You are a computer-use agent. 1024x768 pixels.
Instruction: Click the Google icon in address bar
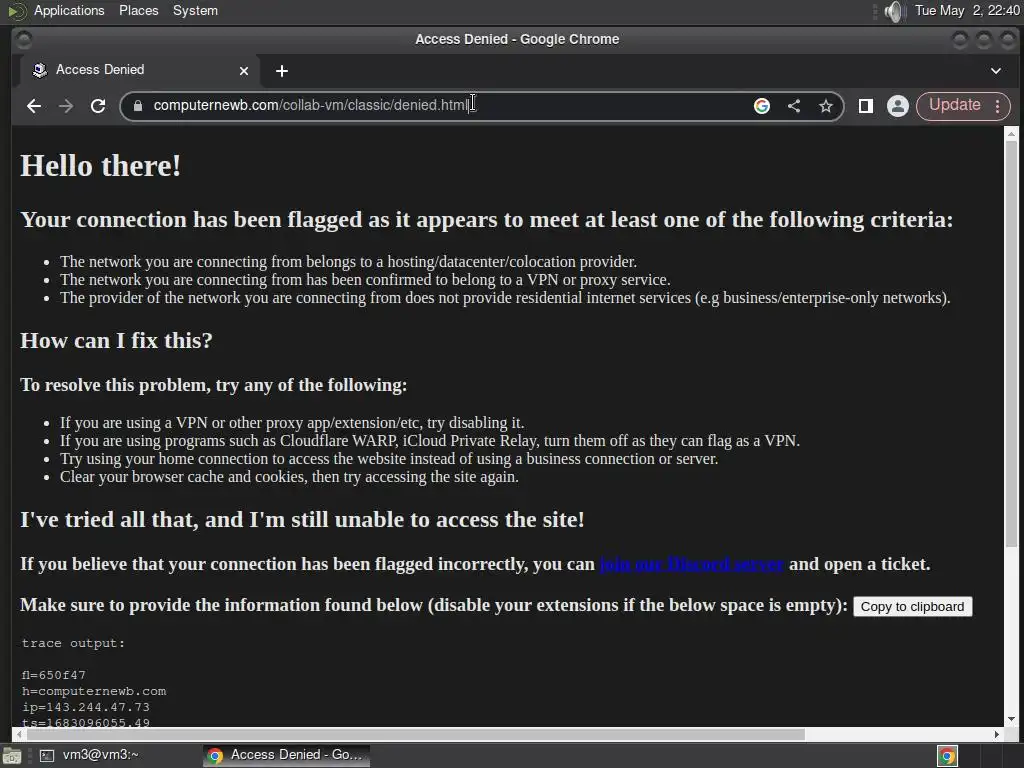(x=761, y=106)
